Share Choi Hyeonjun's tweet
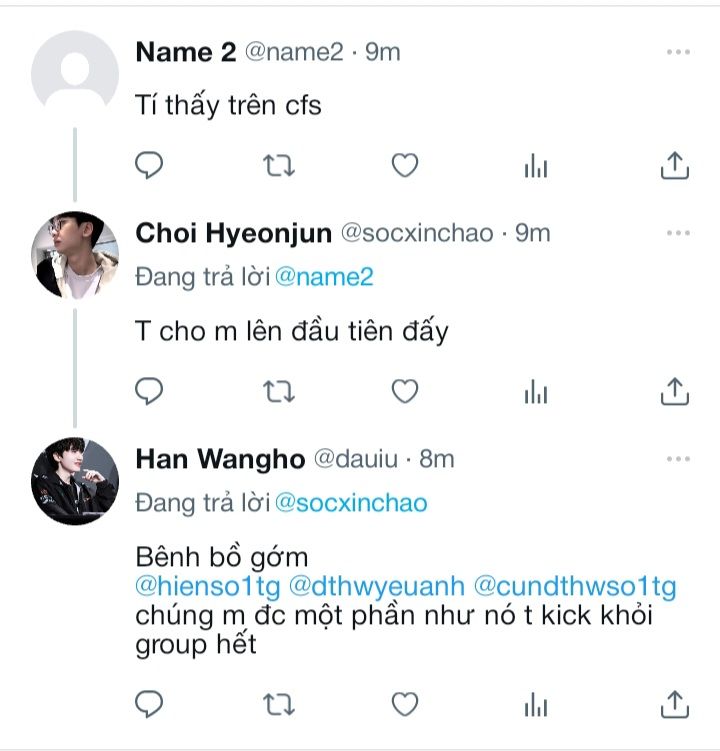Viewport: 720px width, 751px height. coord(675,390)
